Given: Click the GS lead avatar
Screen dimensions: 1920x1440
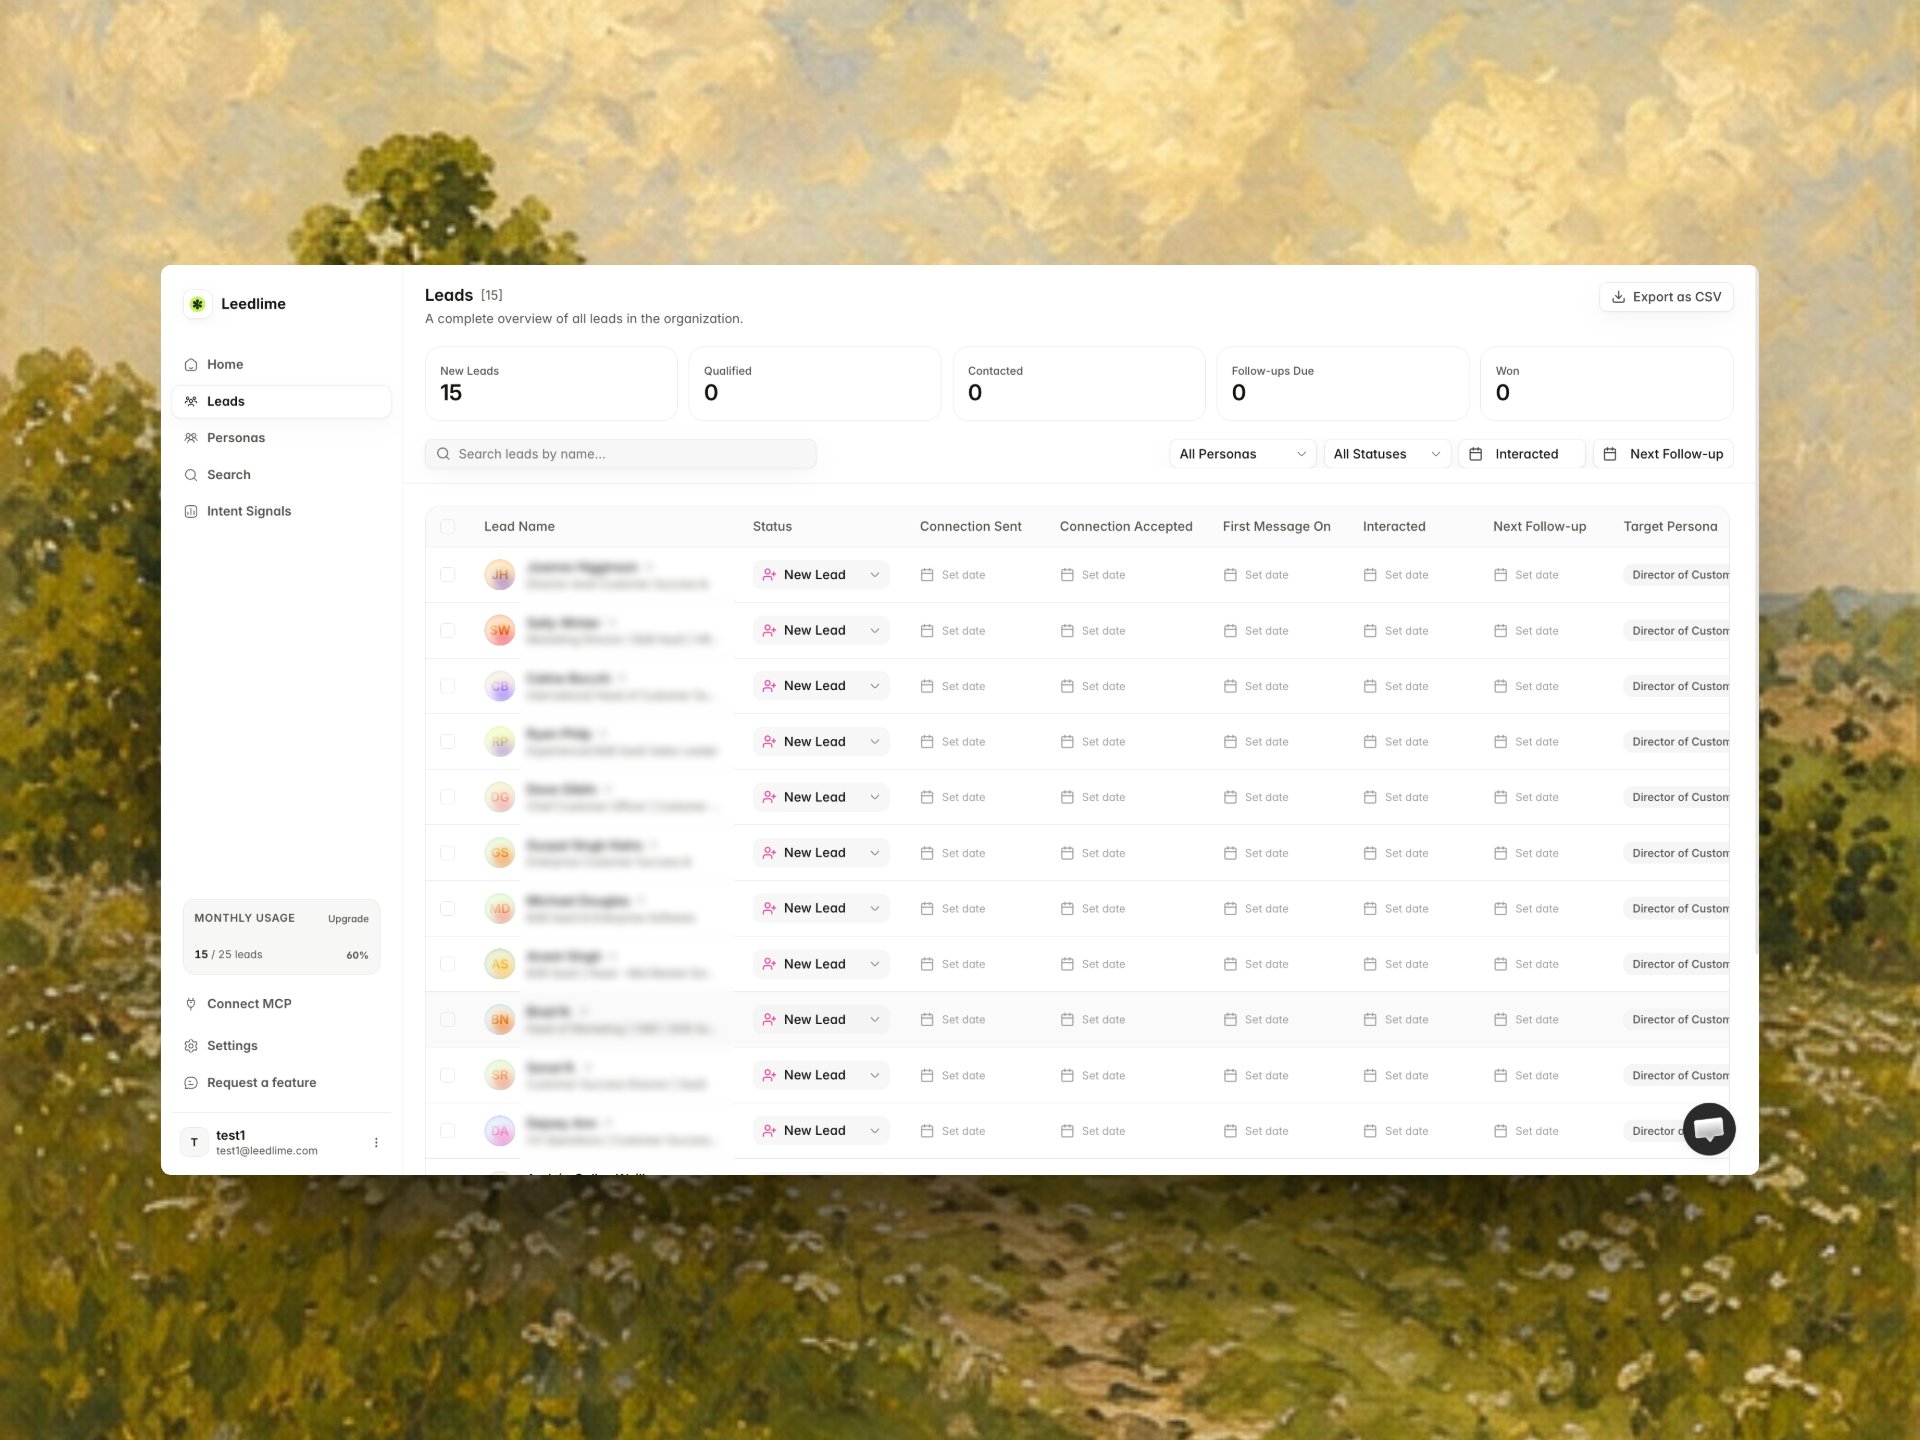Looking at the screenshot, I should (x=500, y=853).
